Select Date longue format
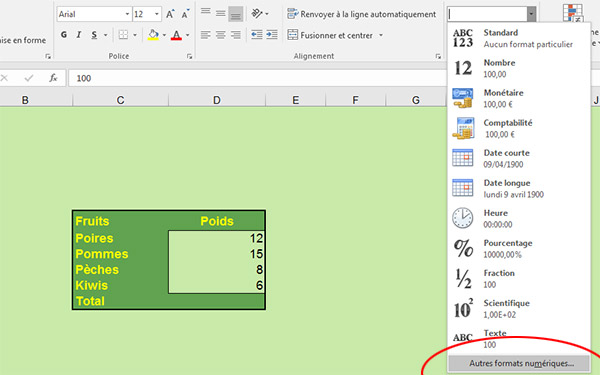 [518, 189]
